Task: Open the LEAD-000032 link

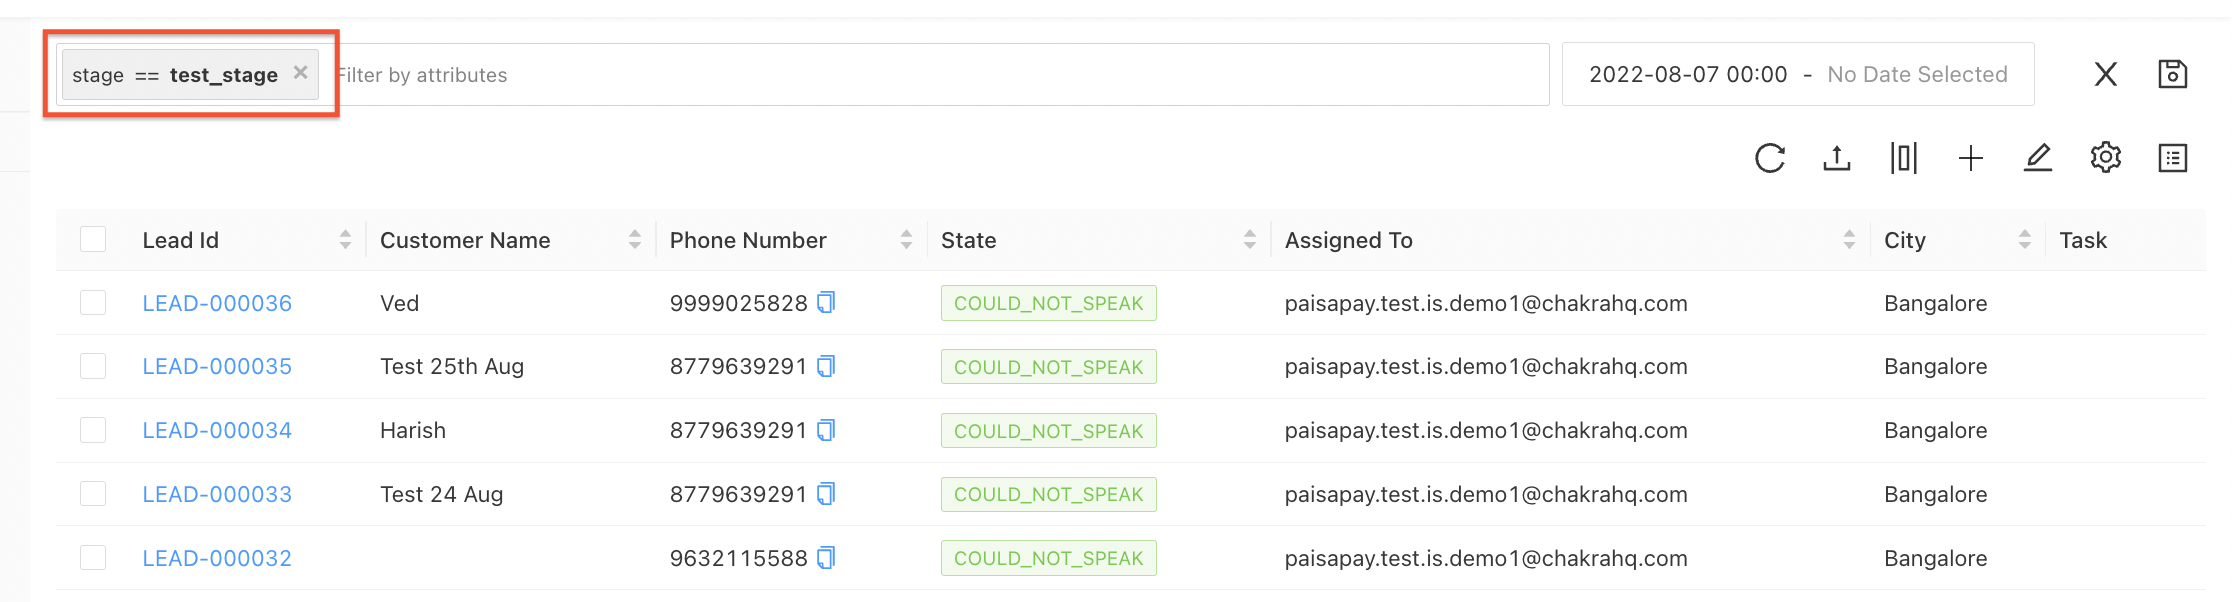Action: click(217, 558)
